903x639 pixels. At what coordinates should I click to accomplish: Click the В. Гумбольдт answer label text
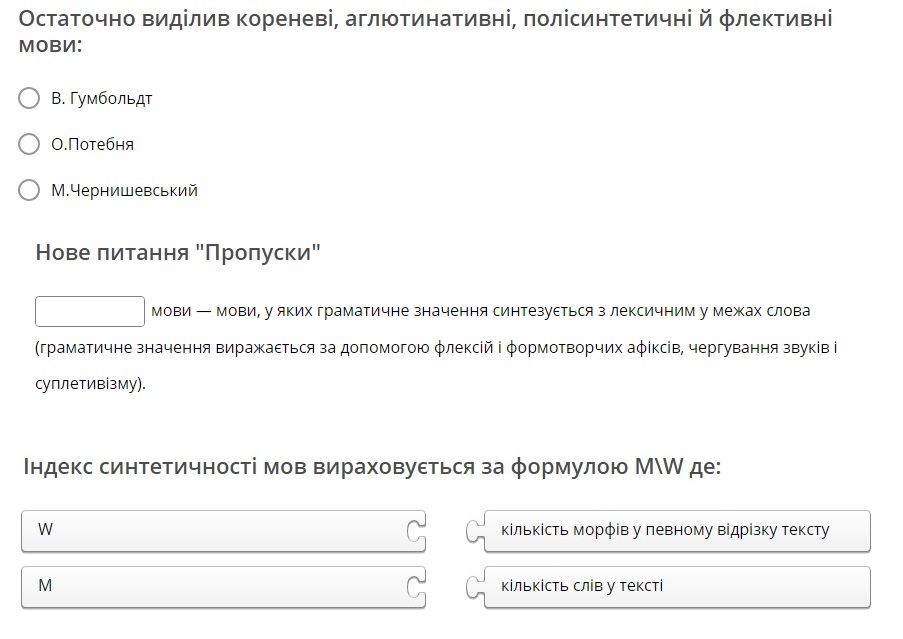(101, 98)
